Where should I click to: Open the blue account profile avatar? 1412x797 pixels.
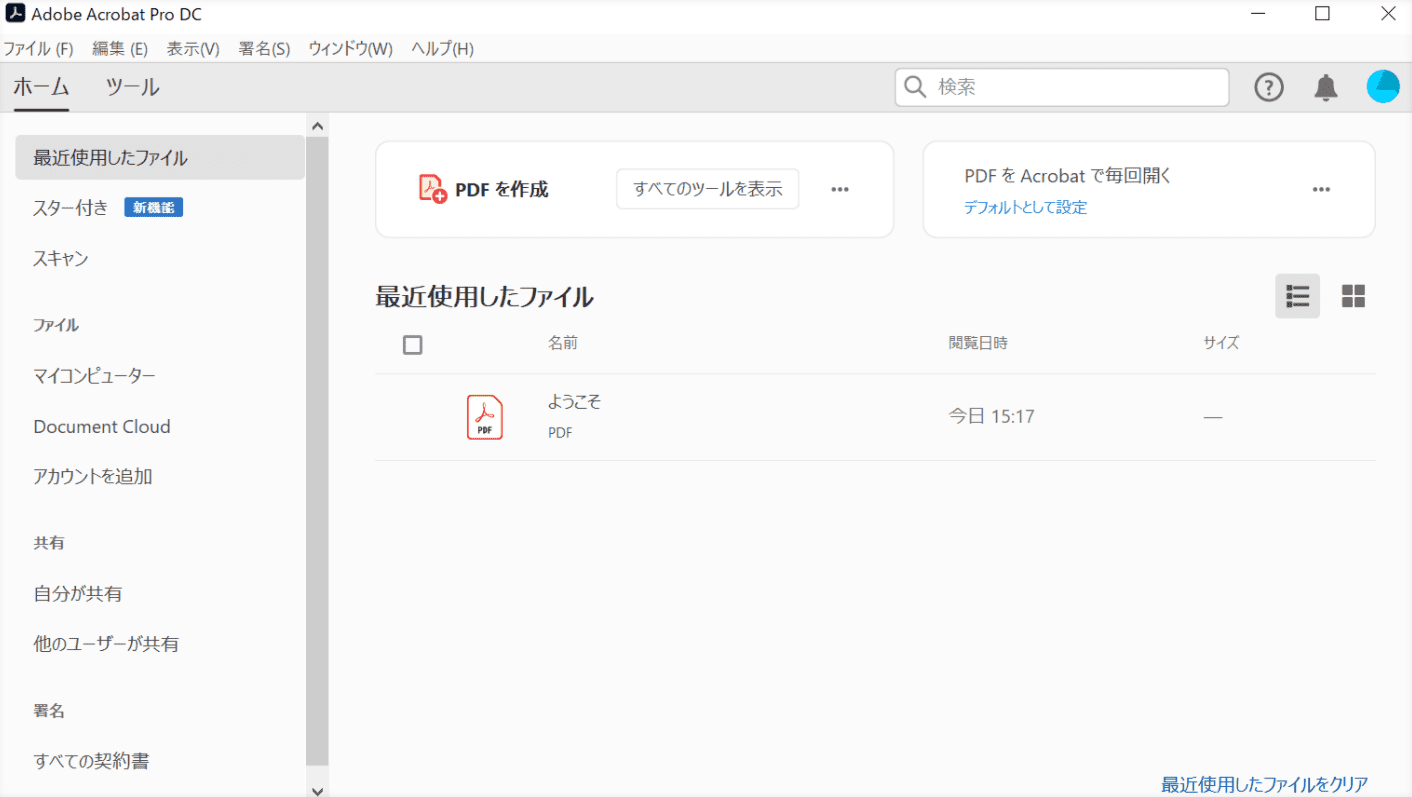1383,87
